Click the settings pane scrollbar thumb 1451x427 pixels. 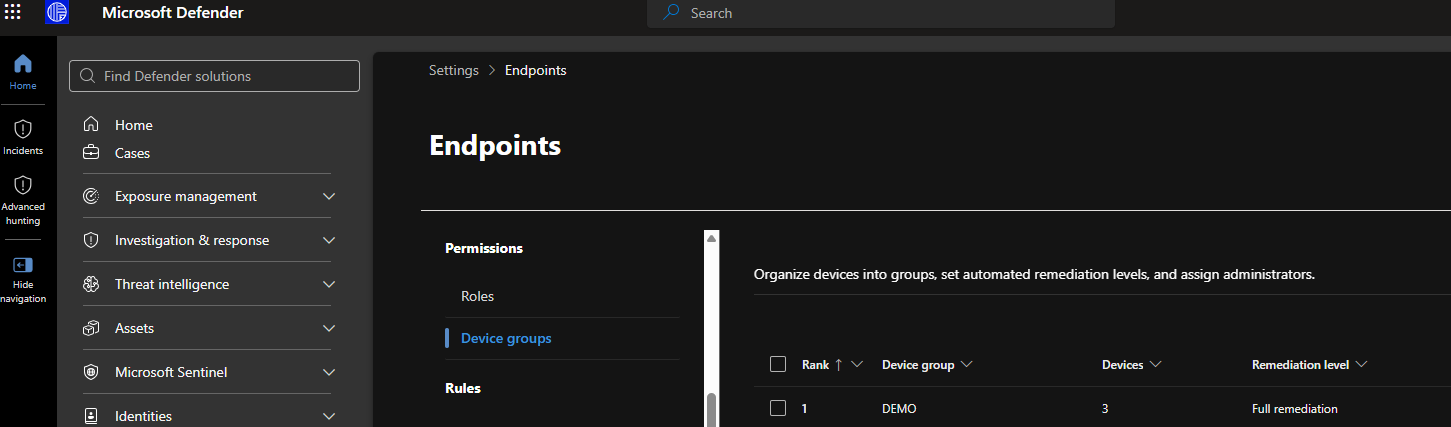712,410
